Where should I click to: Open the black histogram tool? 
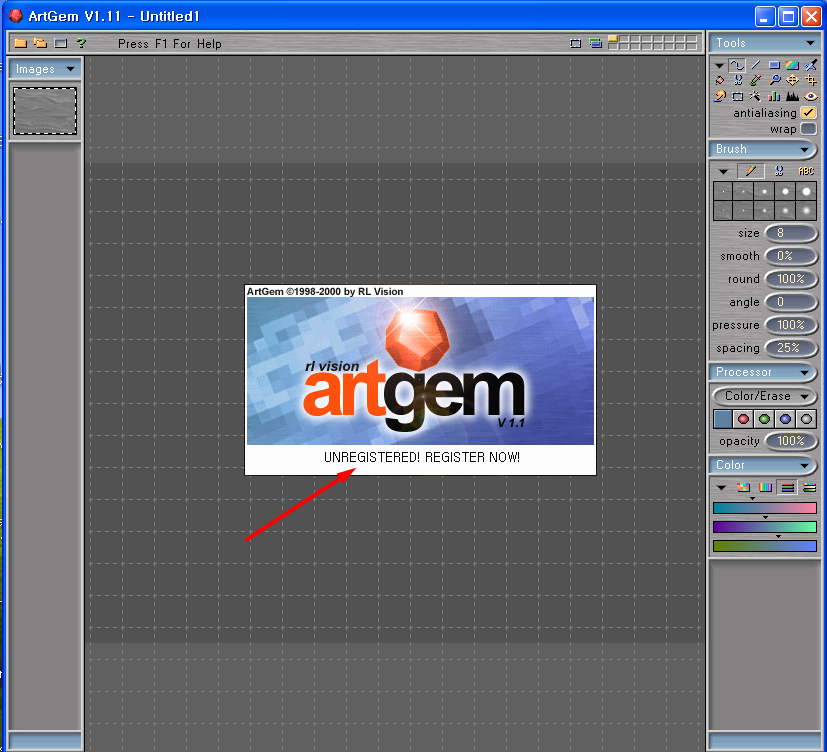click(792, 96)
